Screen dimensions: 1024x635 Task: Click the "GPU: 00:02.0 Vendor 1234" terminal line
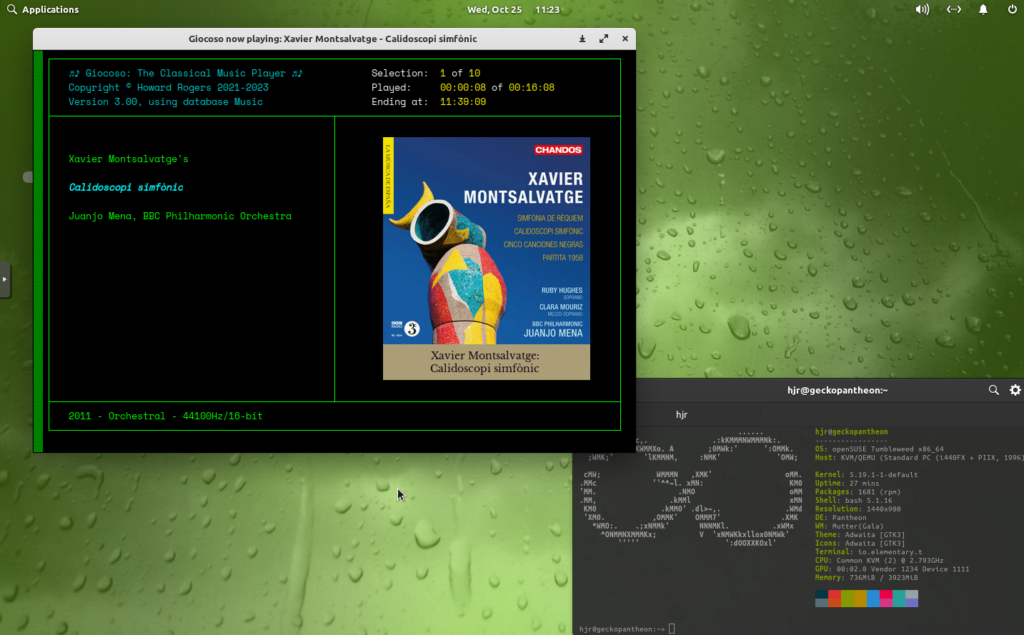coord(892,569)
